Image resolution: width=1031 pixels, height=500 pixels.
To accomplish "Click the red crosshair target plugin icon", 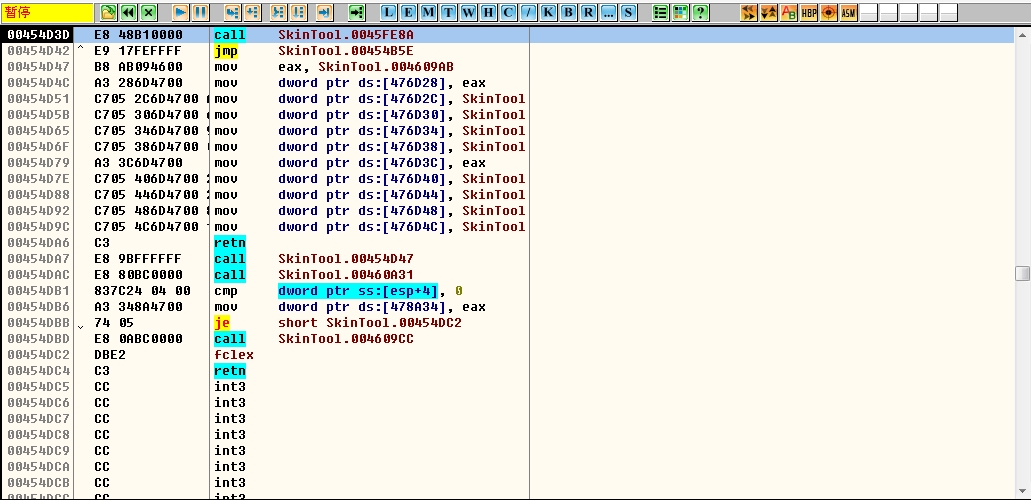I will 828,12.
